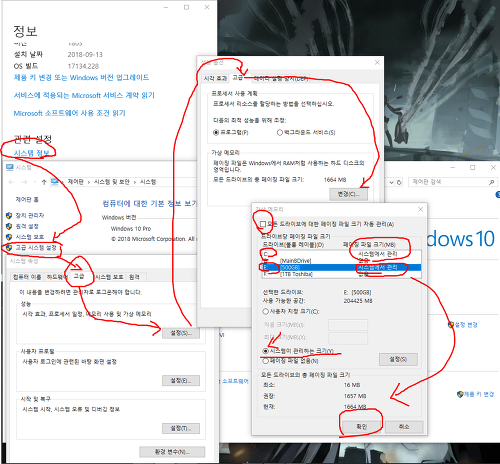500x464 pixels.
Task: Click the refresh icon beside 제어판 검색
Action: (399, 182)
